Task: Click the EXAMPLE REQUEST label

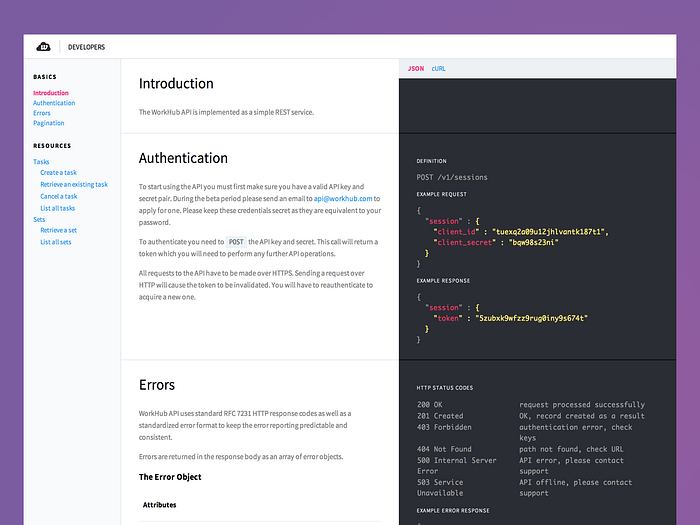Action: 441,194
